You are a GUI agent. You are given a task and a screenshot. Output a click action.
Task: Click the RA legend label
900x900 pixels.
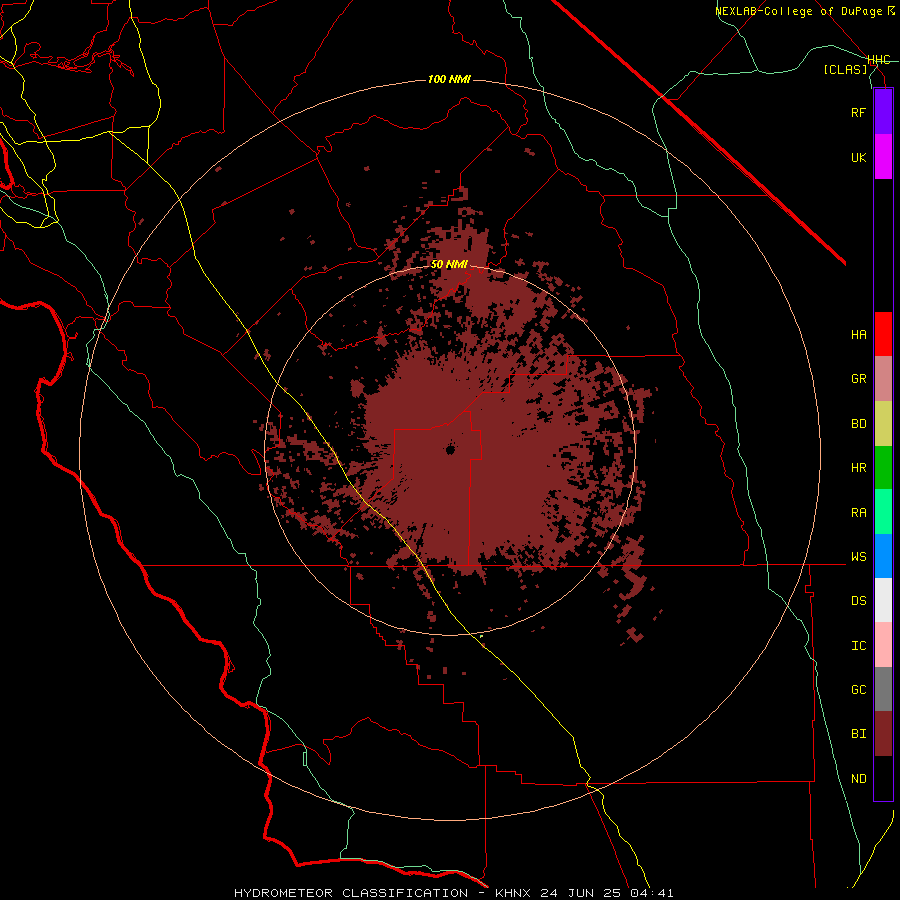click(x=858, y=513)
